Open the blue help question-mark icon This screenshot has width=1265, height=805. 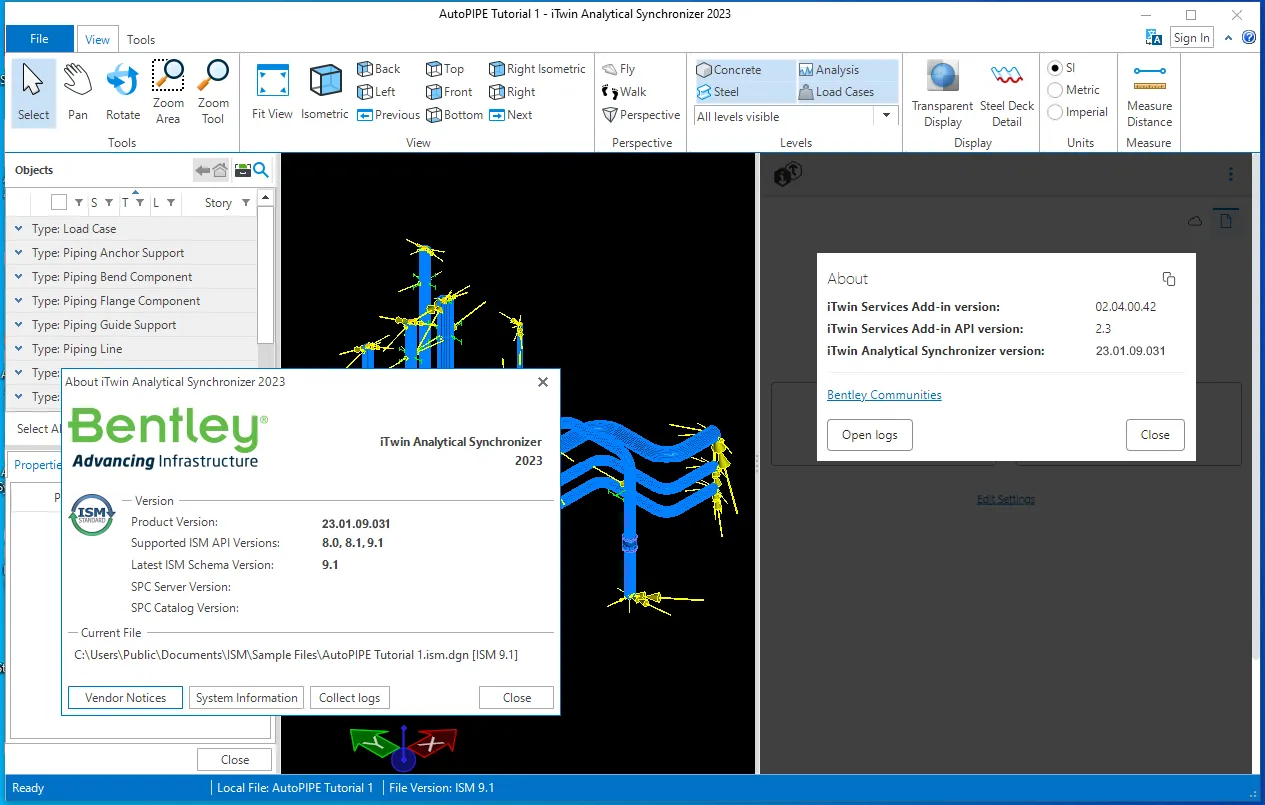1249,38
